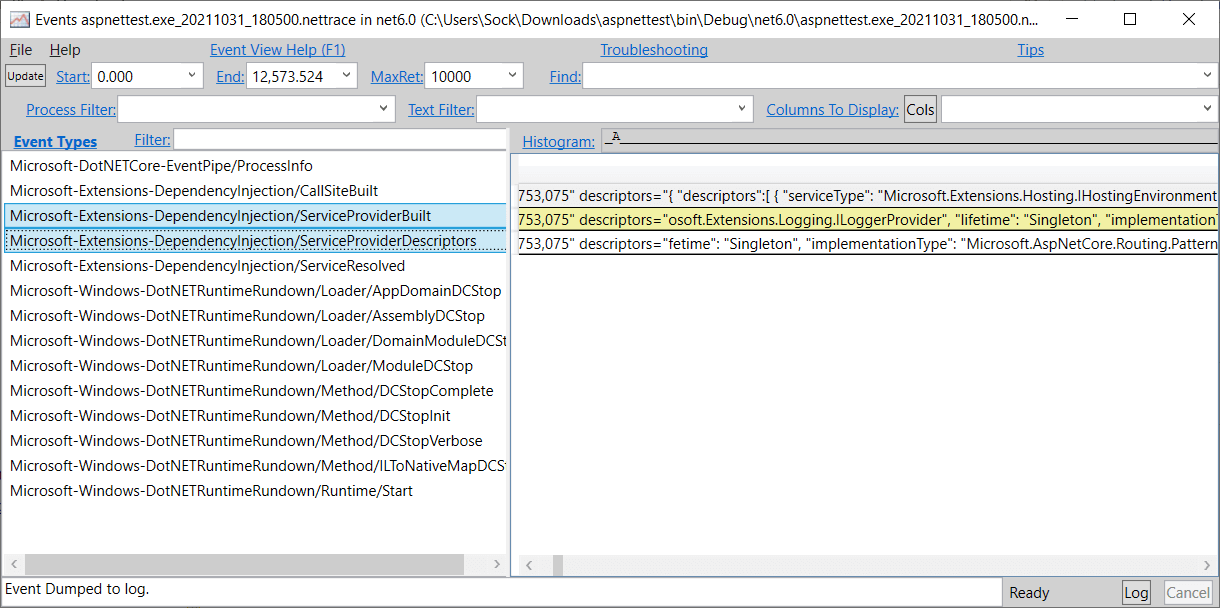Focus the Text Filter input

[x=605, y=110]
